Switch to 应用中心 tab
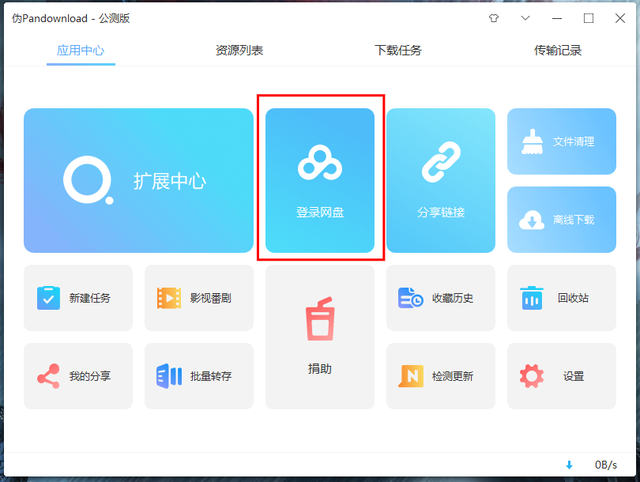The height and width of the screenshot is (482, 640). [80, 51]
